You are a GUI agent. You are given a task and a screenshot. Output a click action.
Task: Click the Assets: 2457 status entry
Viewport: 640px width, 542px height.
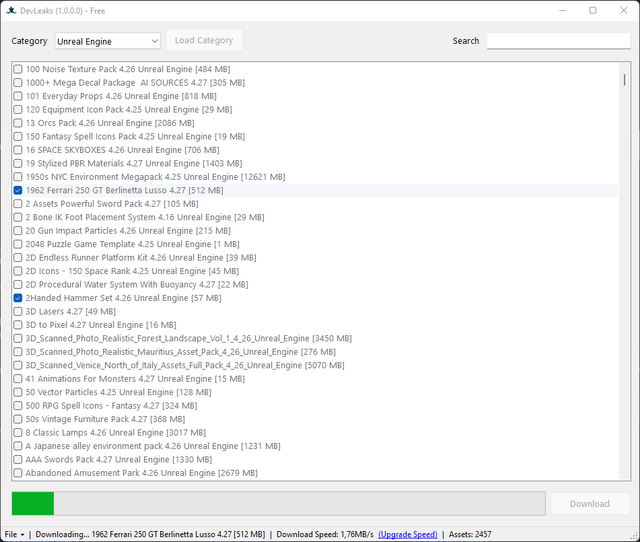pyautogui.click(x=470, y=534)
